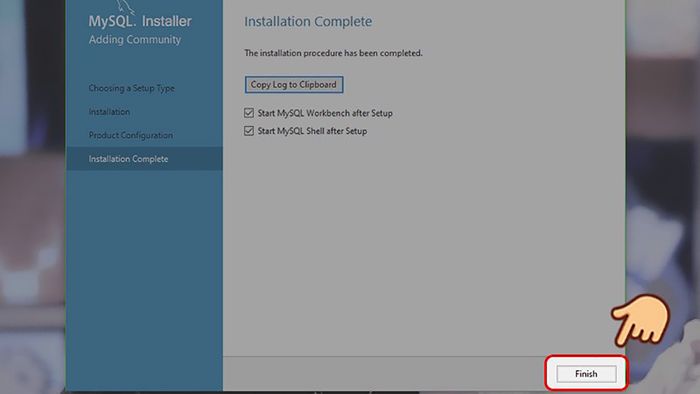This screenshot has height=394, width=700.
Task: Click the Installation Complete heading
Action: [308, 21]
